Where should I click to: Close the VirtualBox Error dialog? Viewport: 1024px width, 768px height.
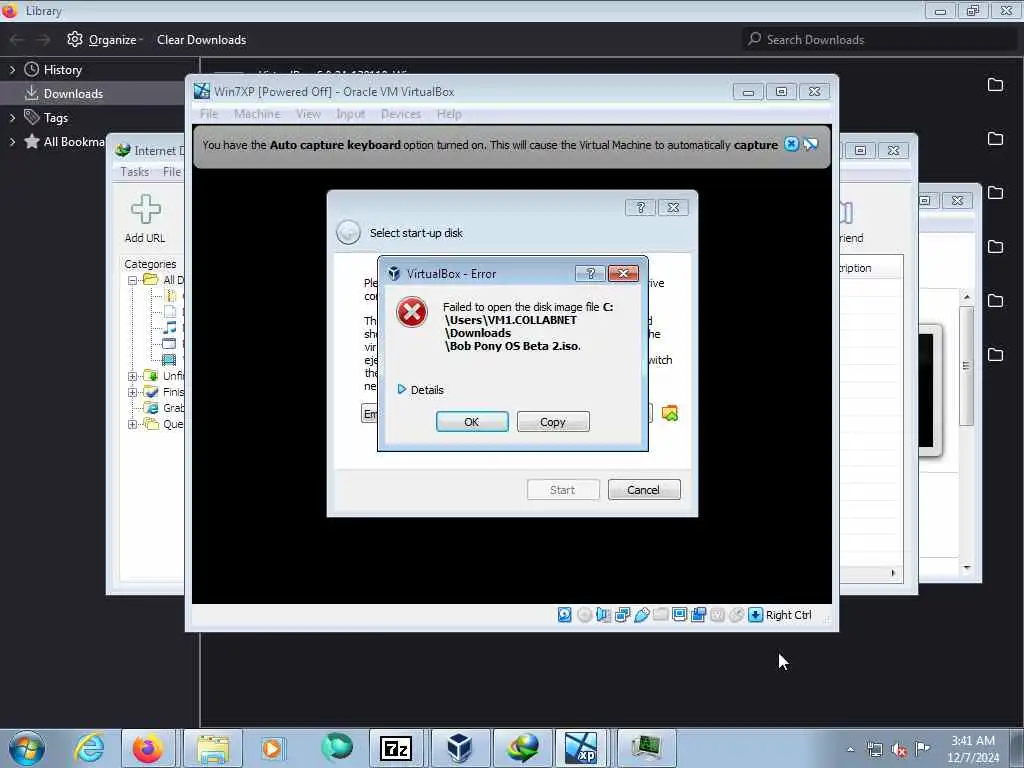pyautogui.click(x=623, y=273)
